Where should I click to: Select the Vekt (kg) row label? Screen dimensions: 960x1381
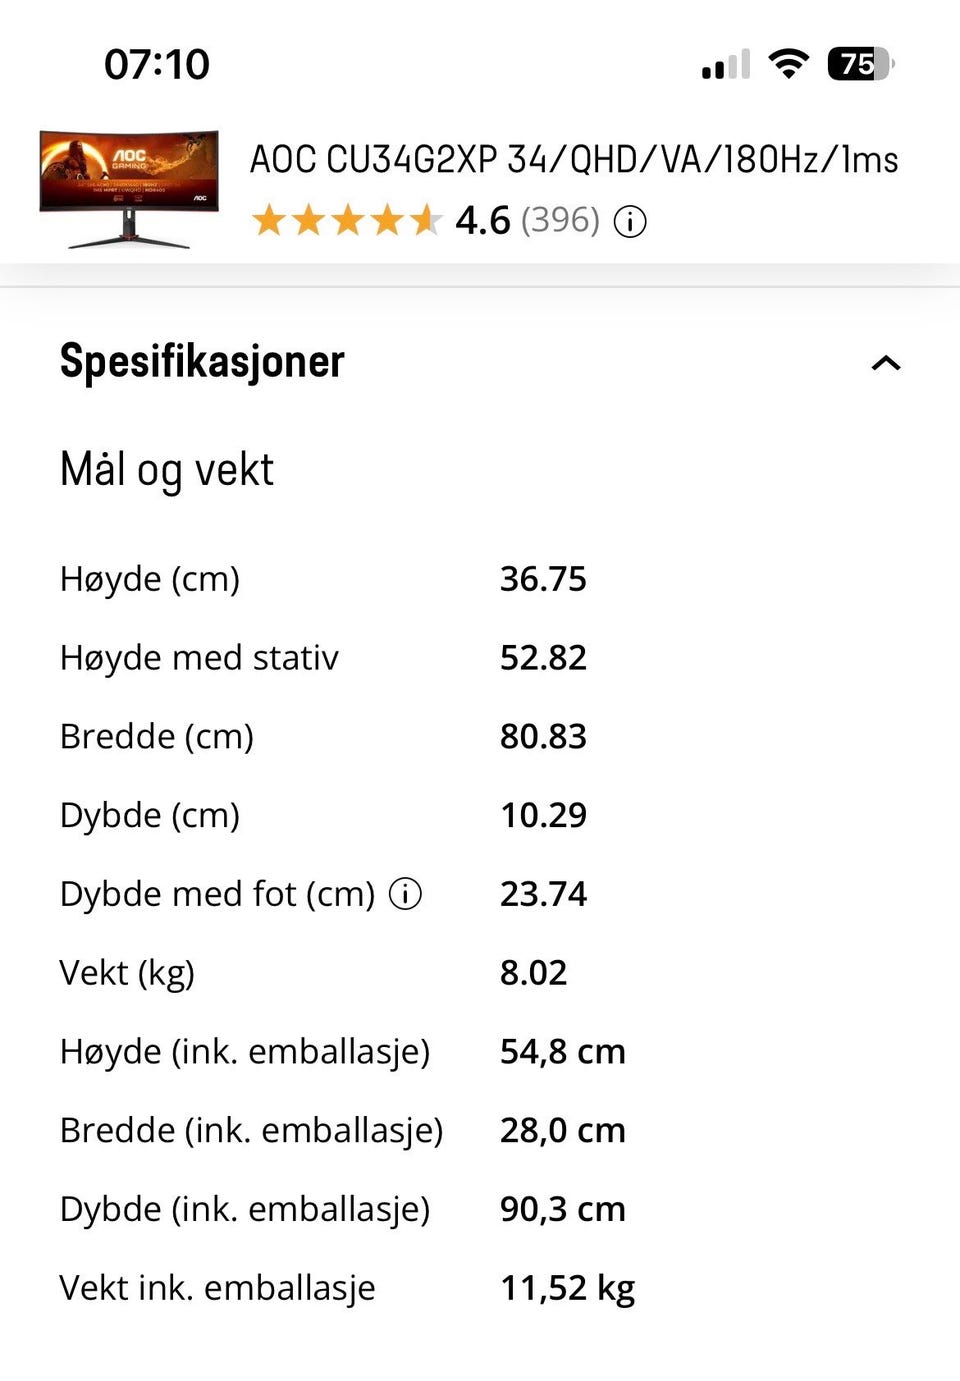click(127, 973)
